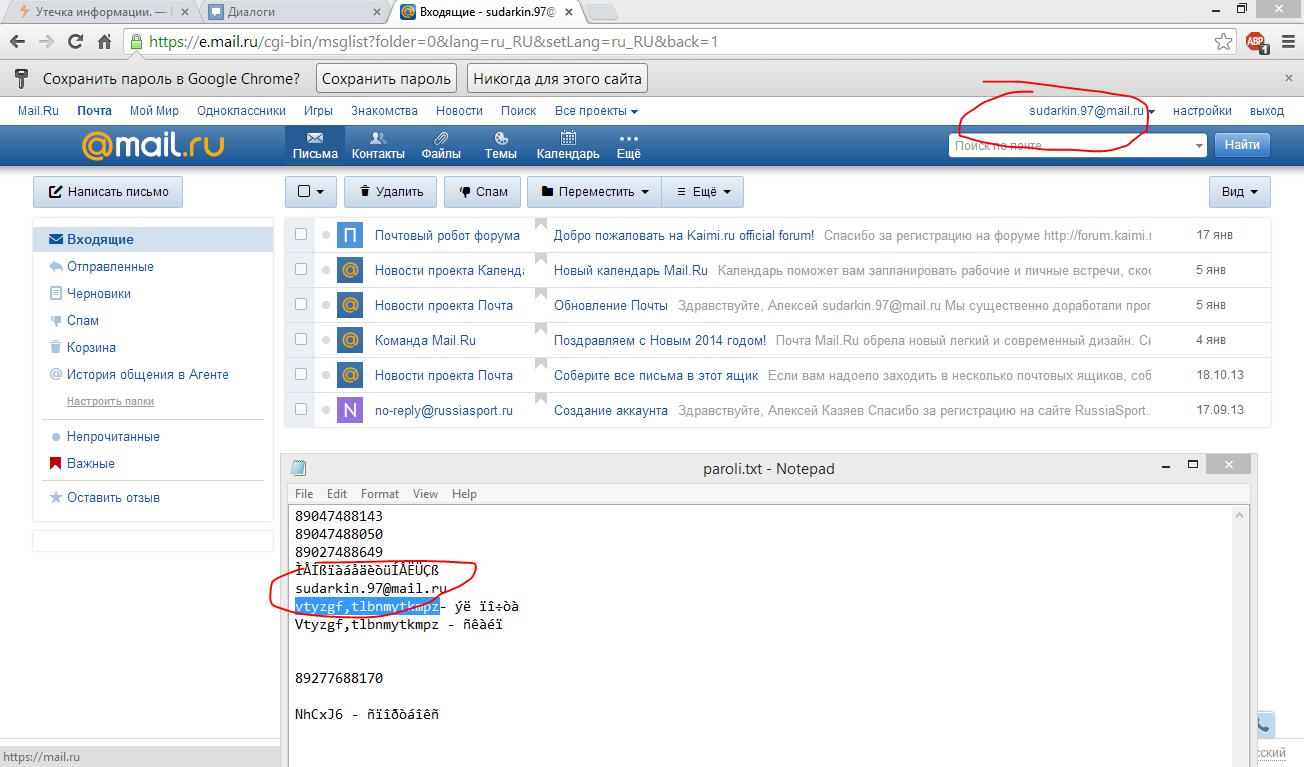Viewport: 1304px width, 767px height.
Task: Open the sudarkin.97@mail.ru account dropdown
Action: 1092,111
